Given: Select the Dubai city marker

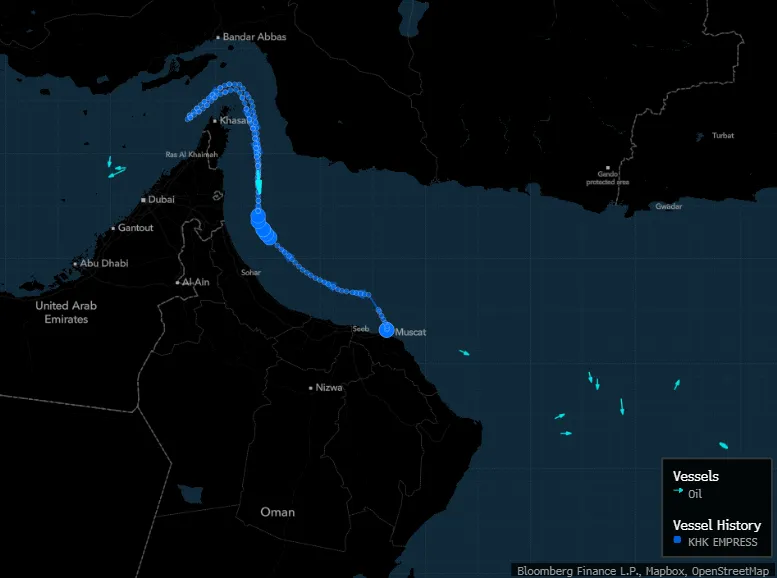Looking at the screenshot, I should pos(143,200).
